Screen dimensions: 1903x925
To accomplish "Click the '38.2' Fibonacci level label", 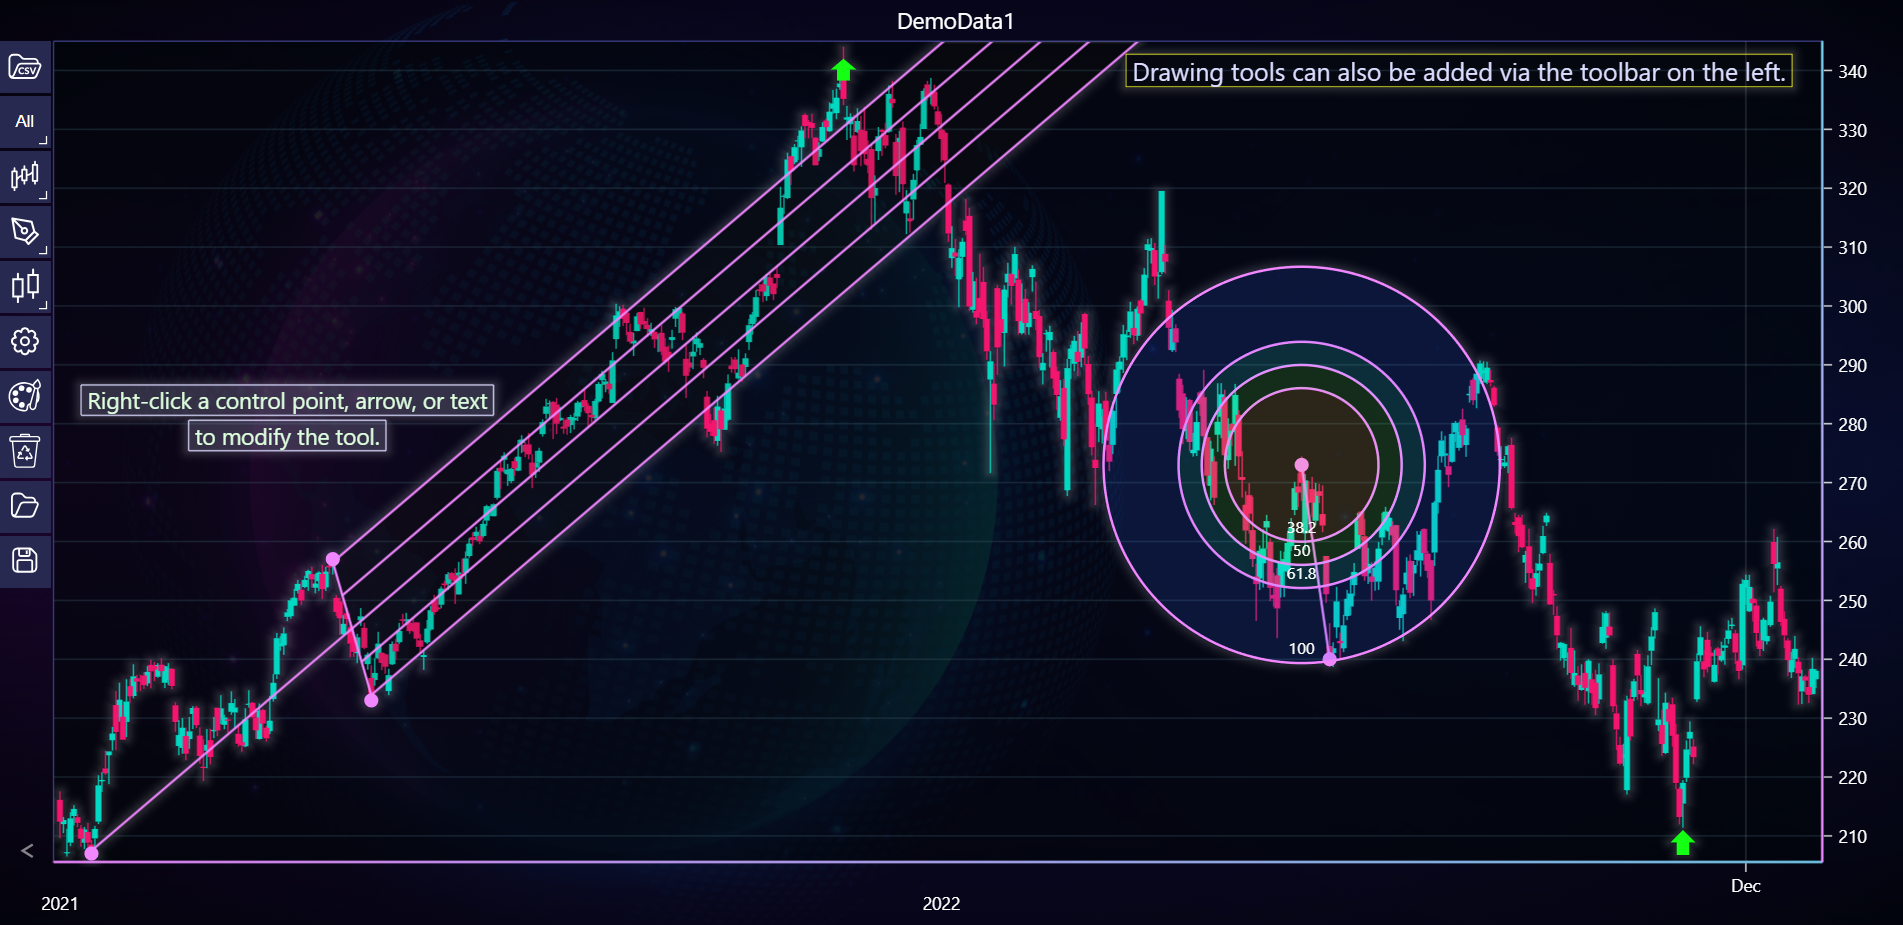I will pos(1301,527).
